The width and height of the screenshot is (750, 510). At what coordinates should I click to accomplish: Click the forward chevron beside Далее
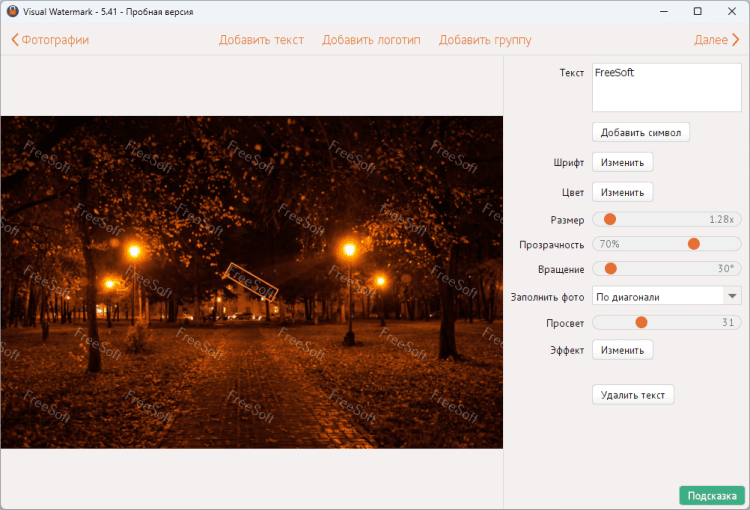point(735,40)
